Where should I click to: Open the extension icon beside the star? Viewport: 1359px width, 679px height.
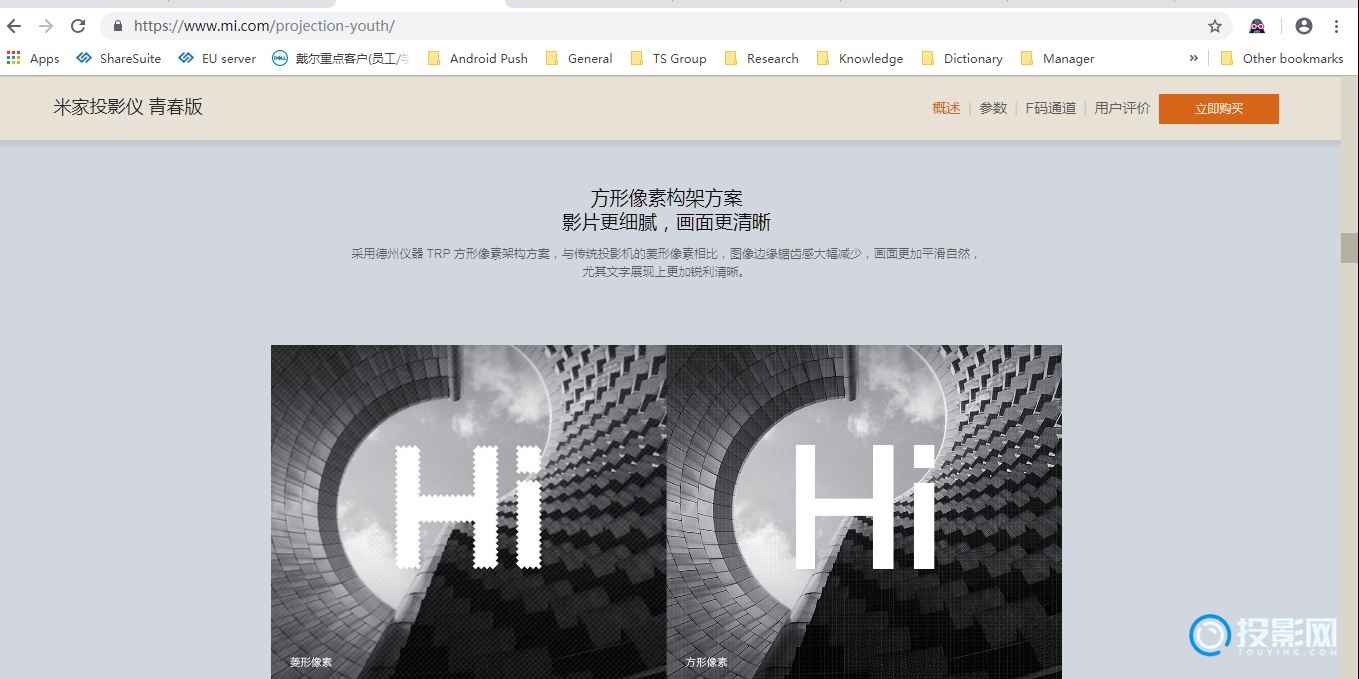coord(1257,26)
